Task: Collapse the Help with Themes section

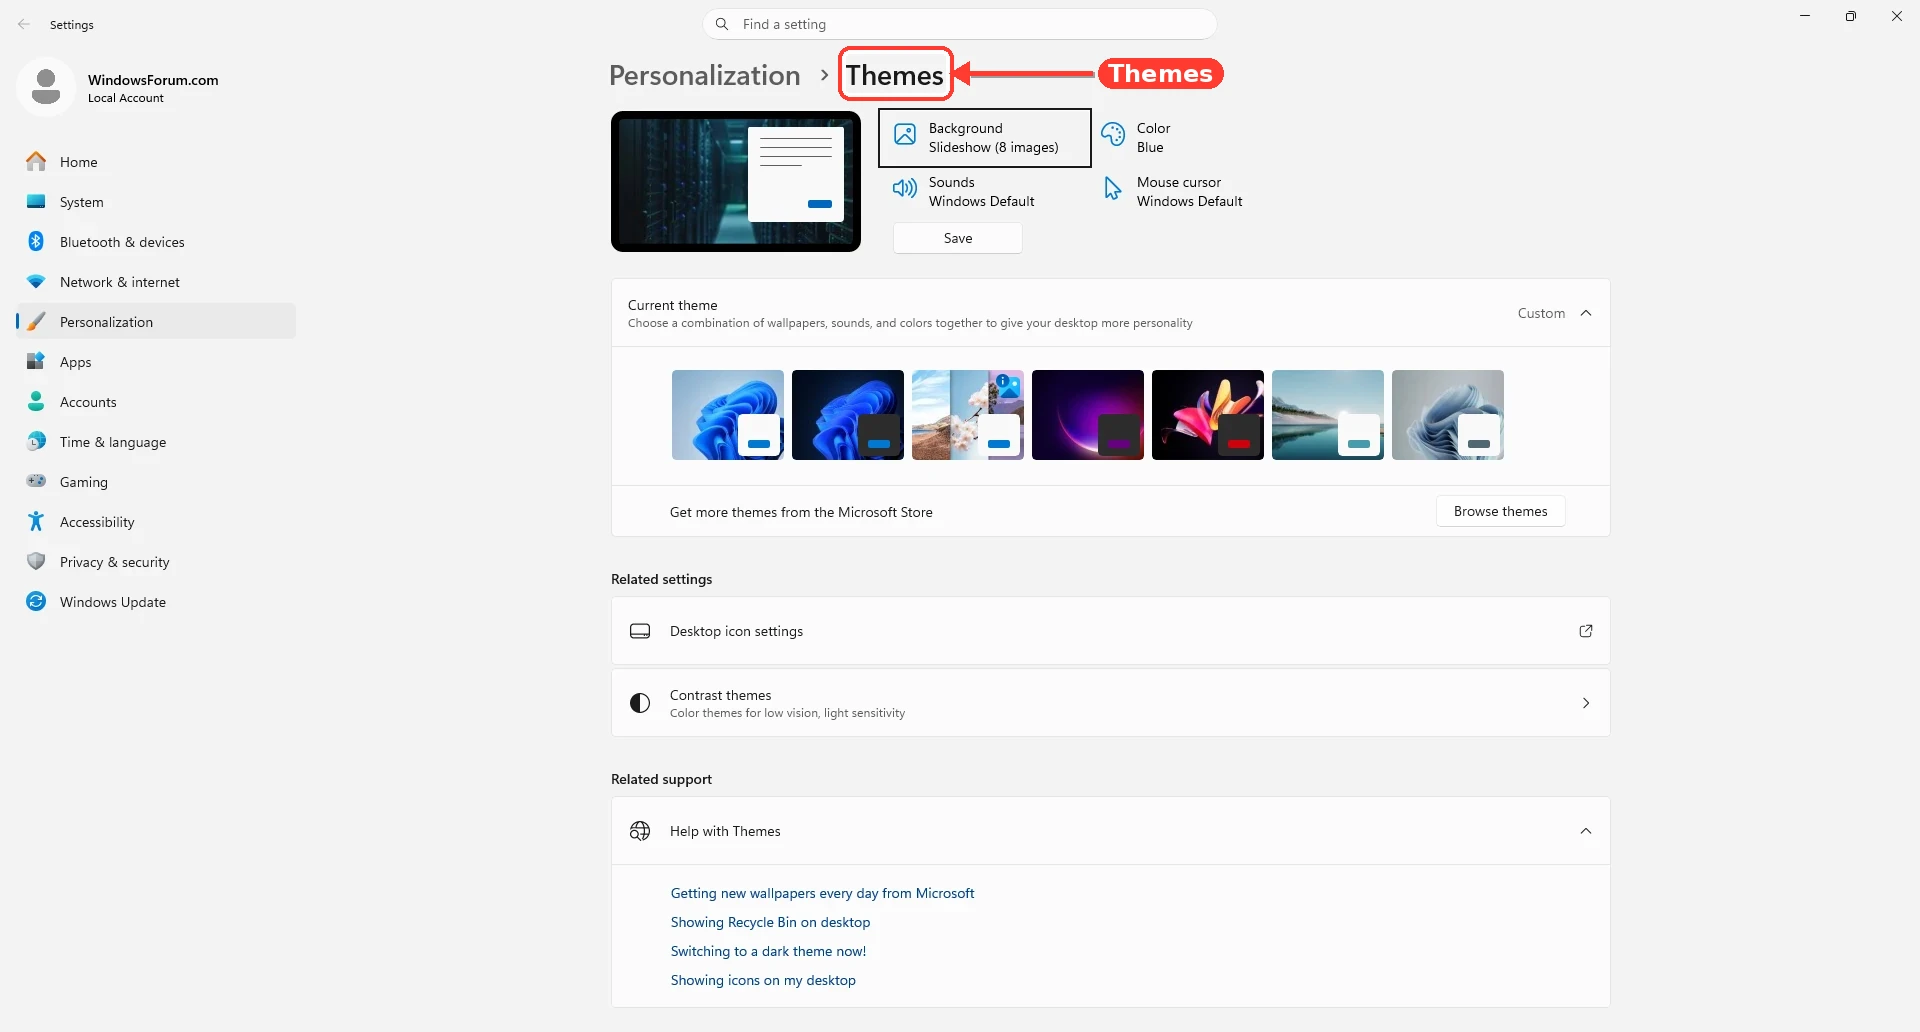Action: point(1586,831)
